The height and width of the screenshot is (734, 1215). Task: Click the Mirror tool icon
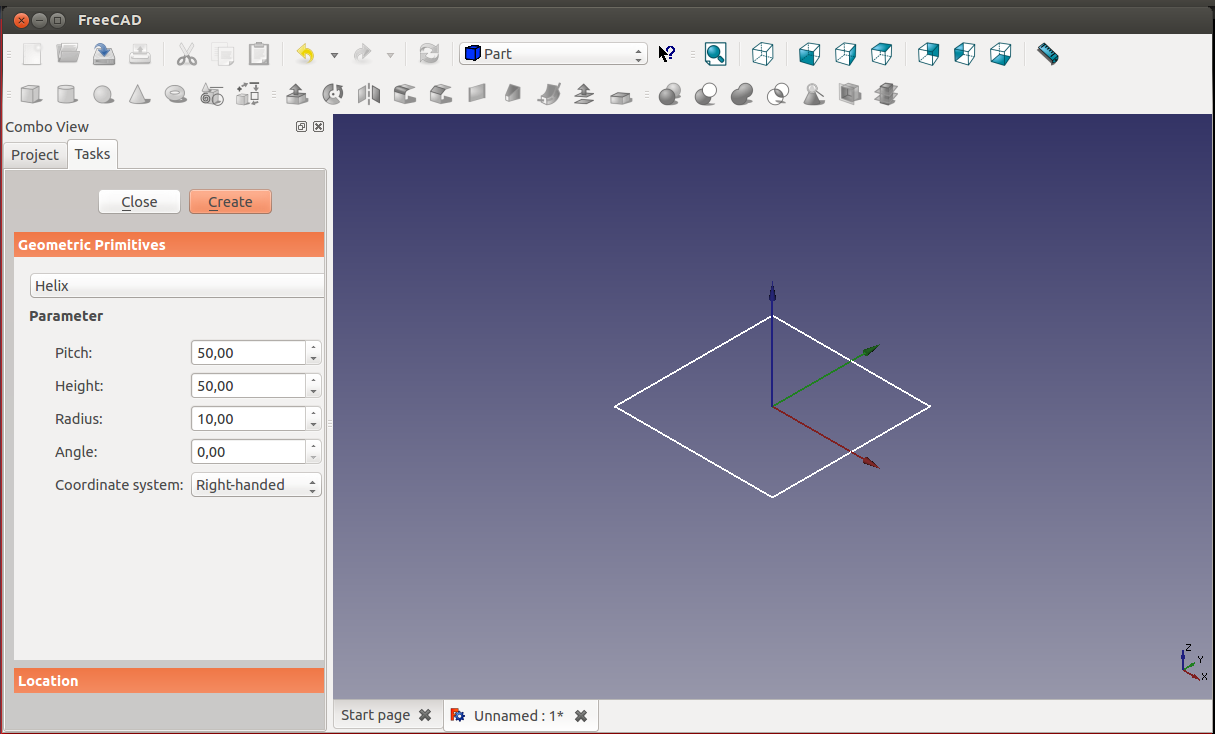tap(369, 94)
